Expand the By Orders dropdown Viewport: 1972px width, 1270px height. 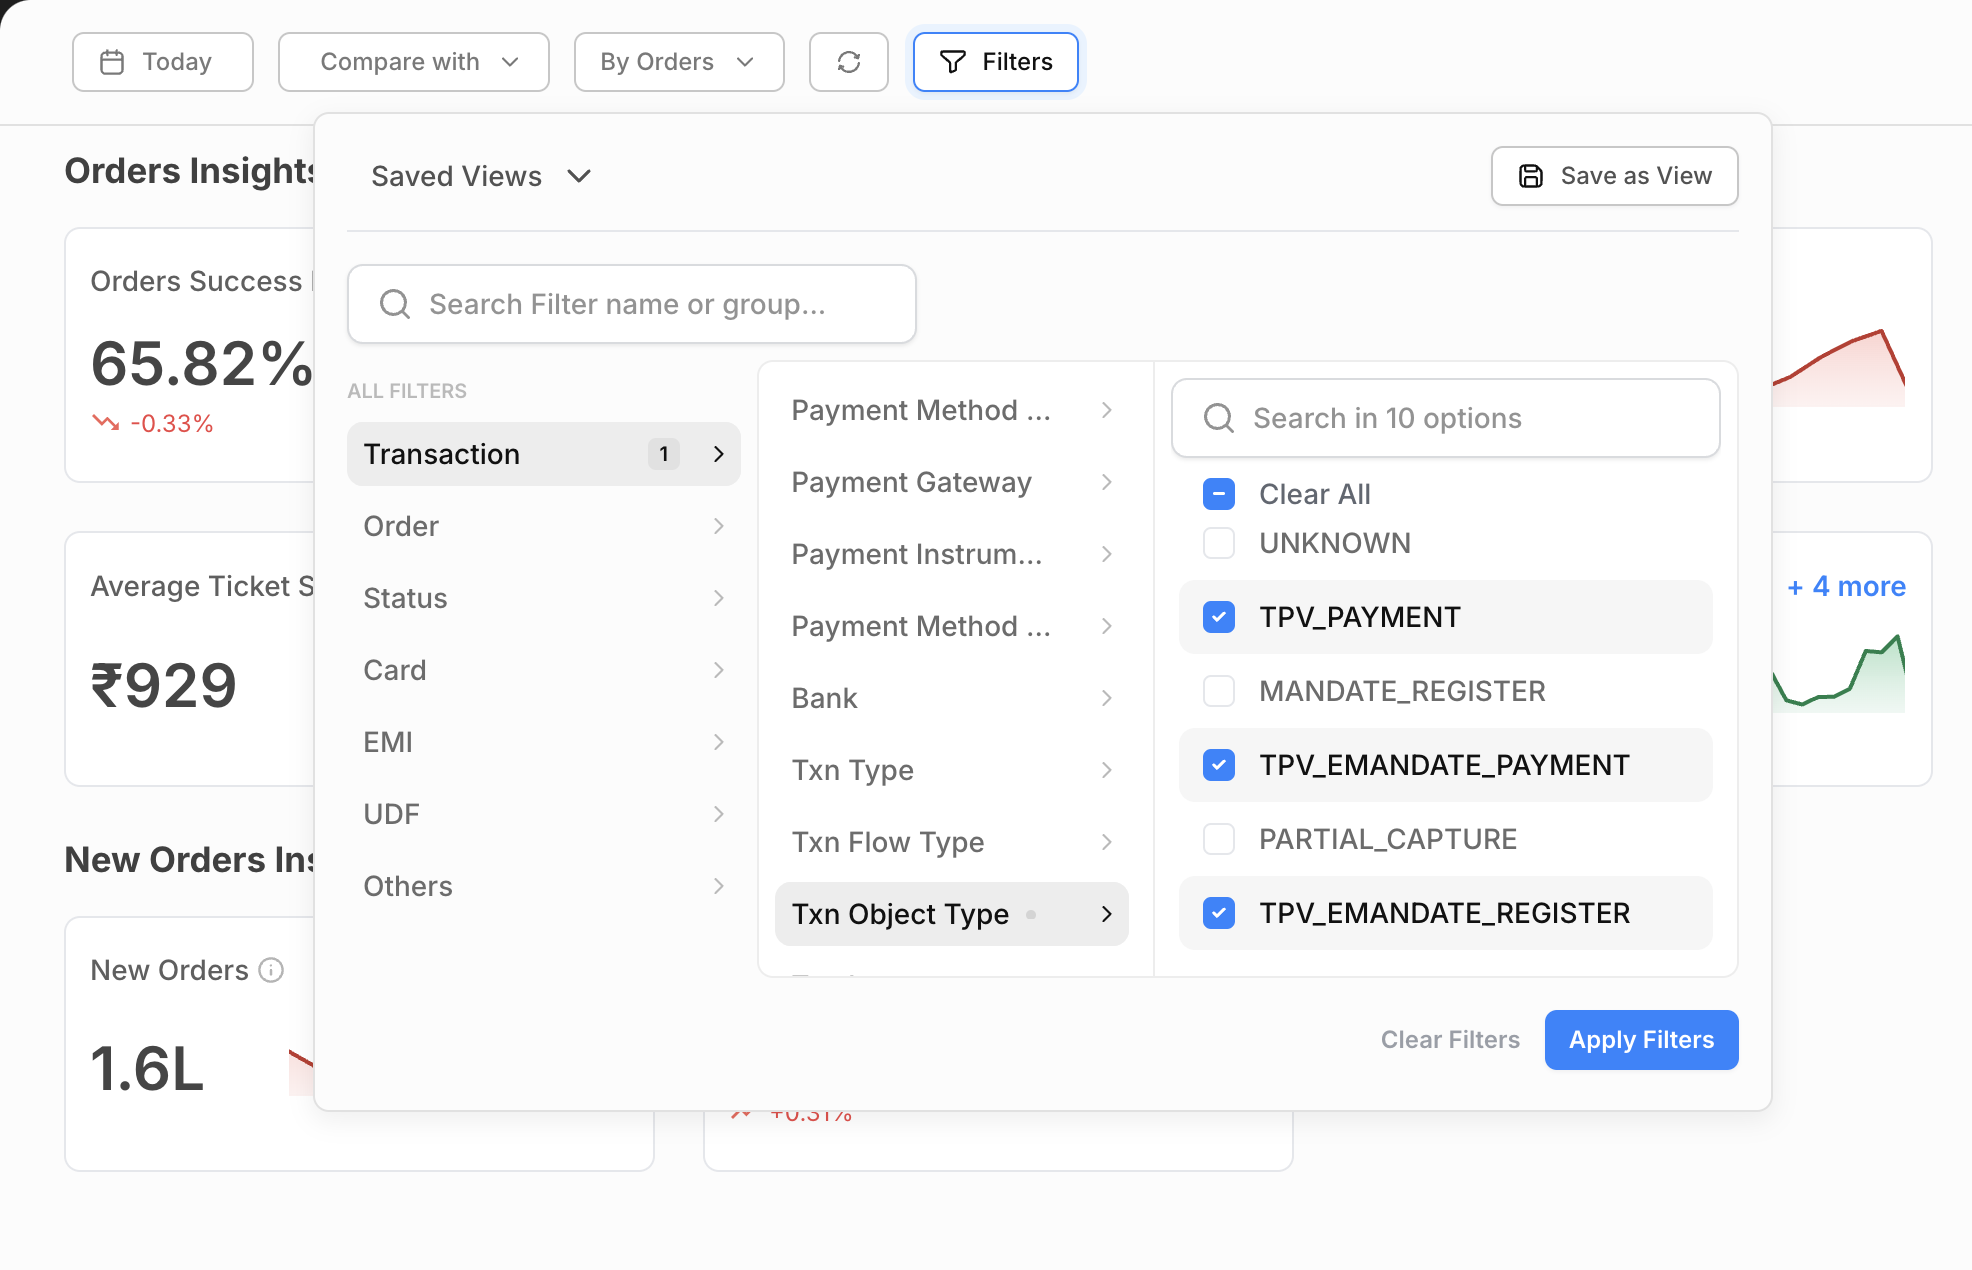coord(678,62)
